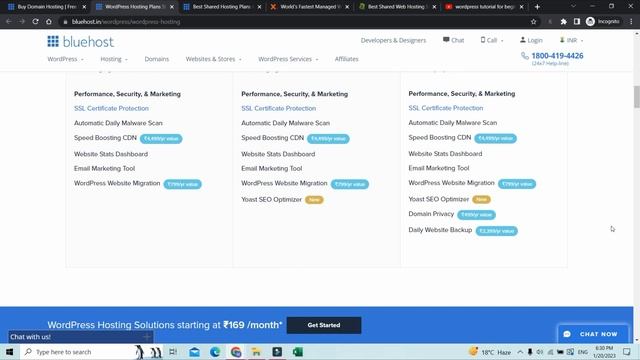The height and width of the screenshot is (360, 640).
Task: Open the Affiliates menu item
Action: [347, 59]
